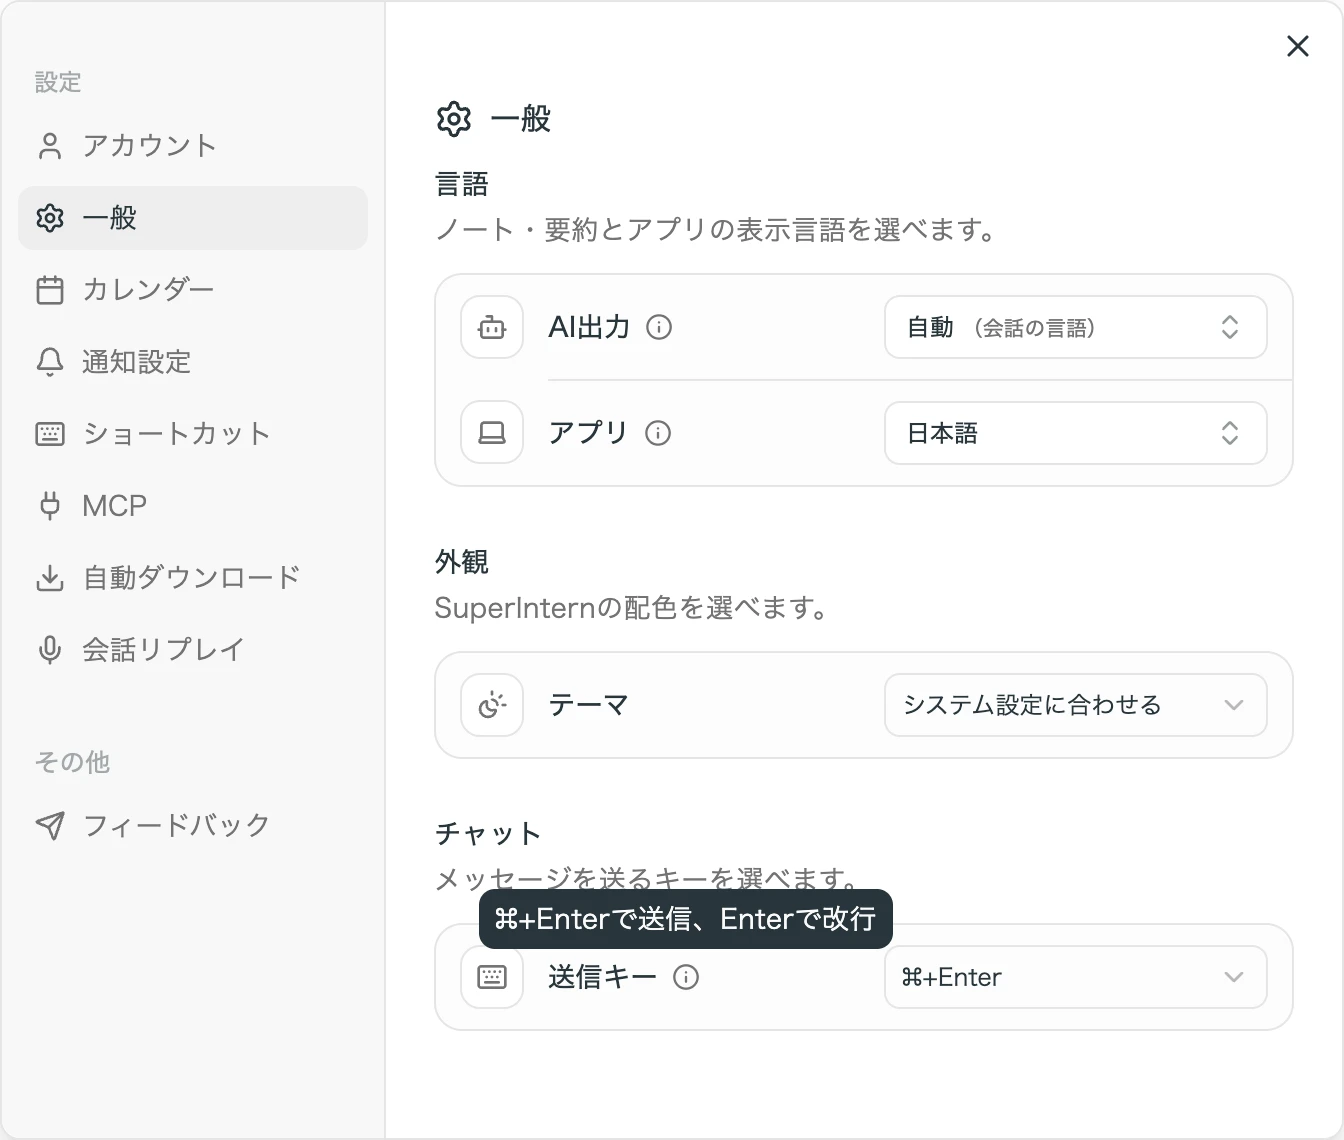Click the info icon next to アプリ
Viewport: 1344px width, 1140px height.
pyautogui.click(x=658, y=433)
